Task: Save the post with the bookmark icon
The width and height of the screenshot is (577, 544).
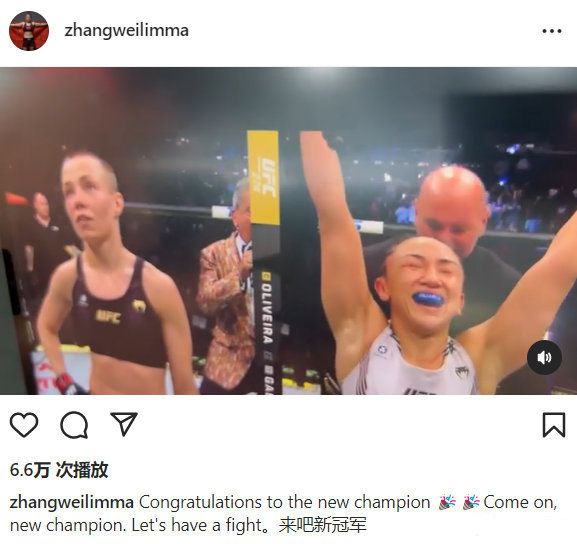Action: pos(553,425)
